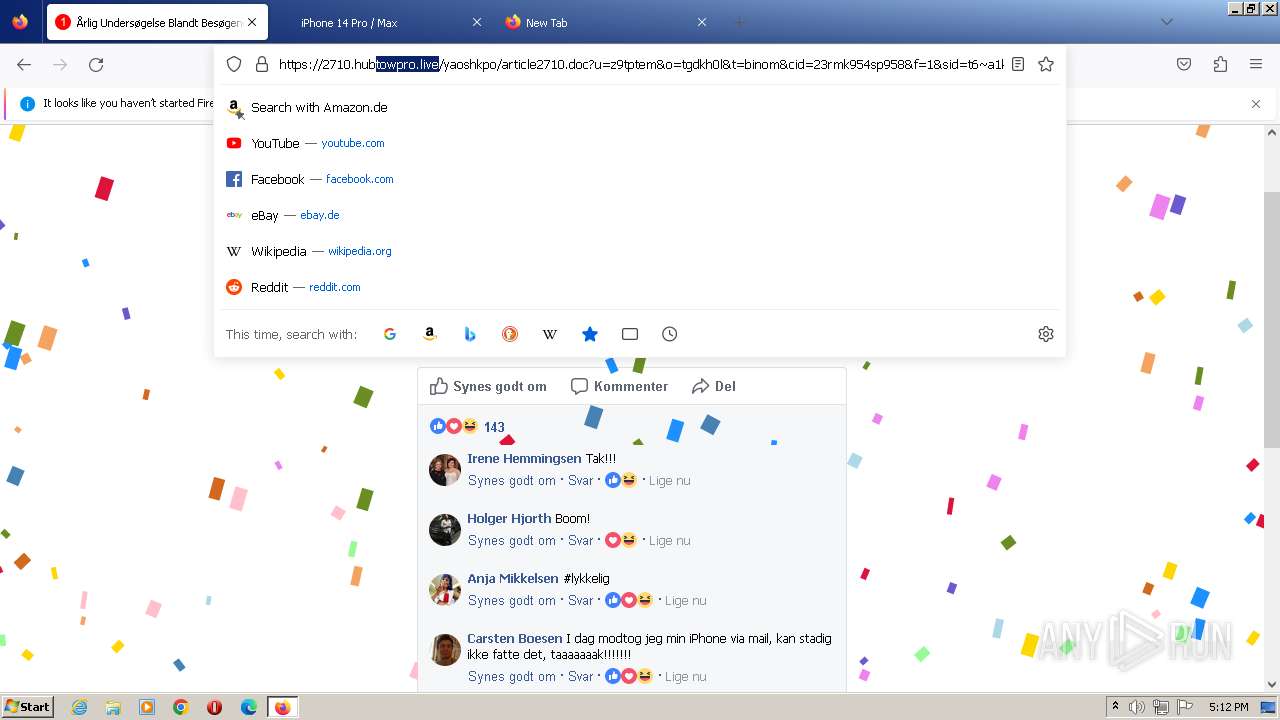
Task: Toggle reader view icon in address bar
Action: (1018, 64)
